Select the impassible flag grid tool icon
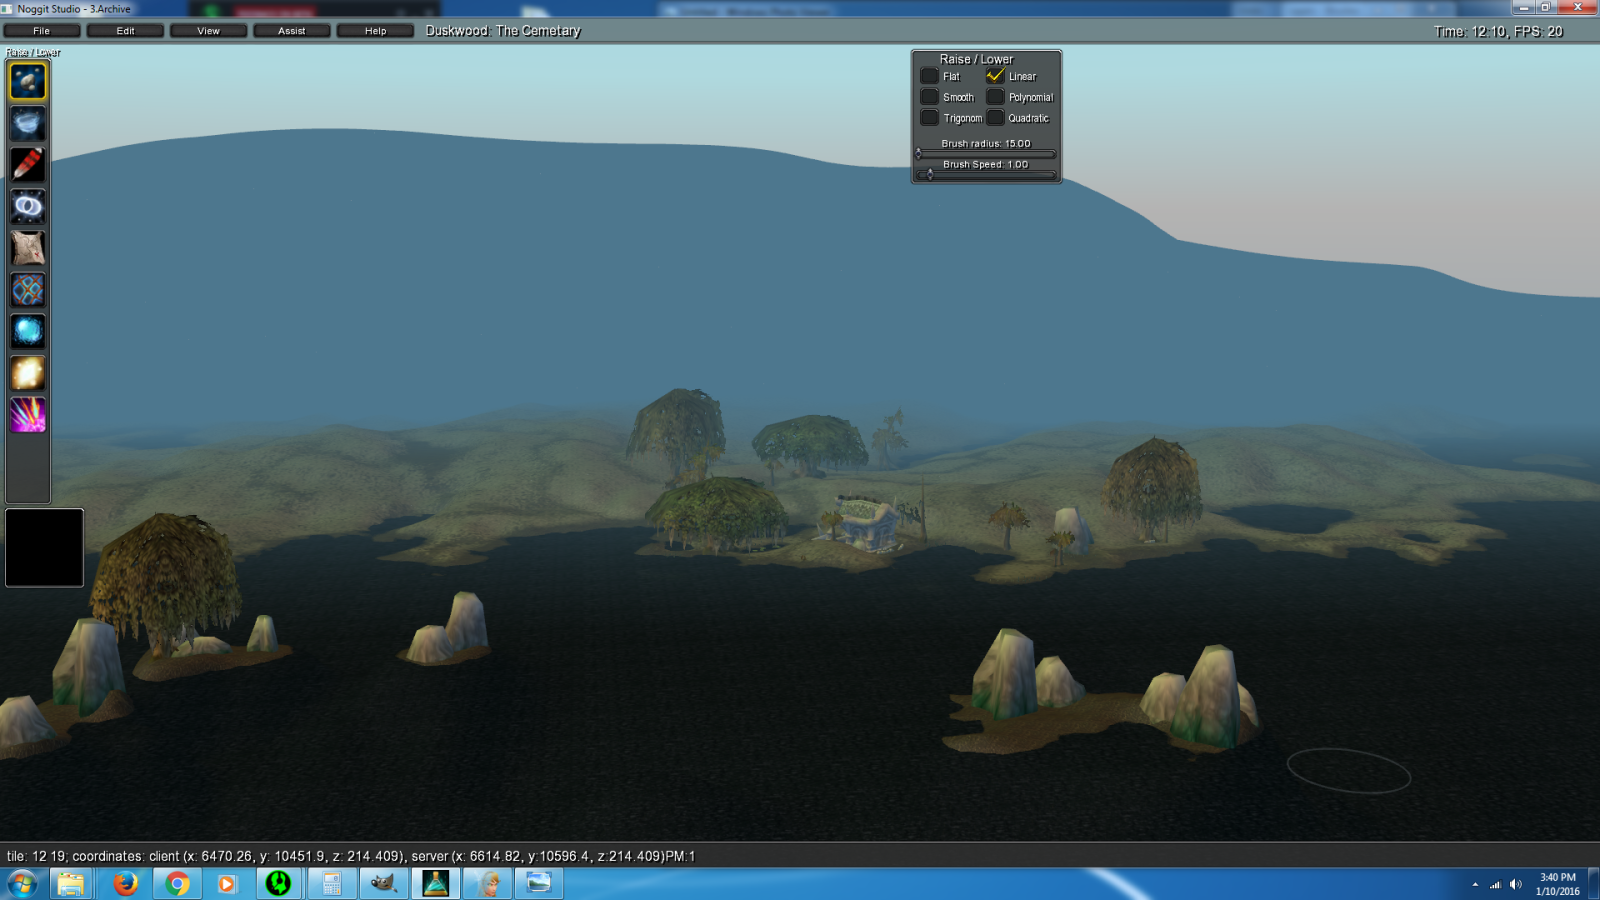The width and height of the screenshot is (1600, 900). [28, 290]
